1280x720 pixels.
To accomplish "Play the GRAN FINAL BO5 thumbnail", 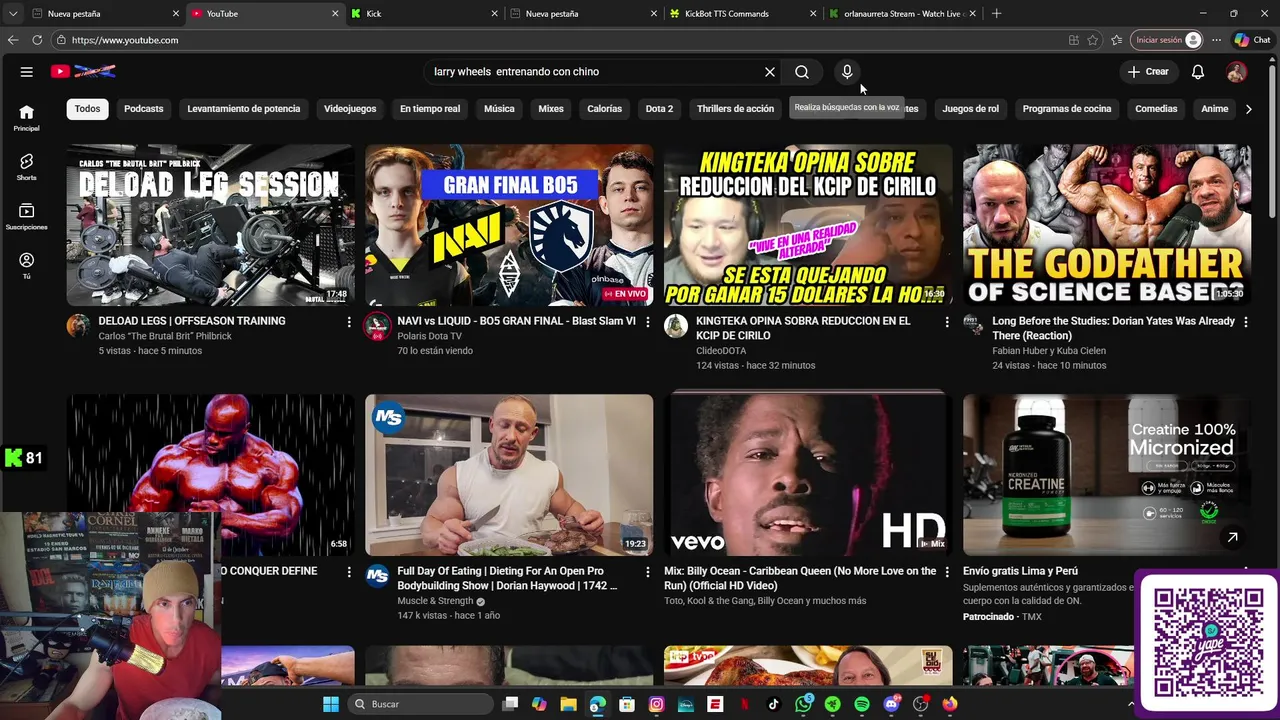I will pos(509,225).
